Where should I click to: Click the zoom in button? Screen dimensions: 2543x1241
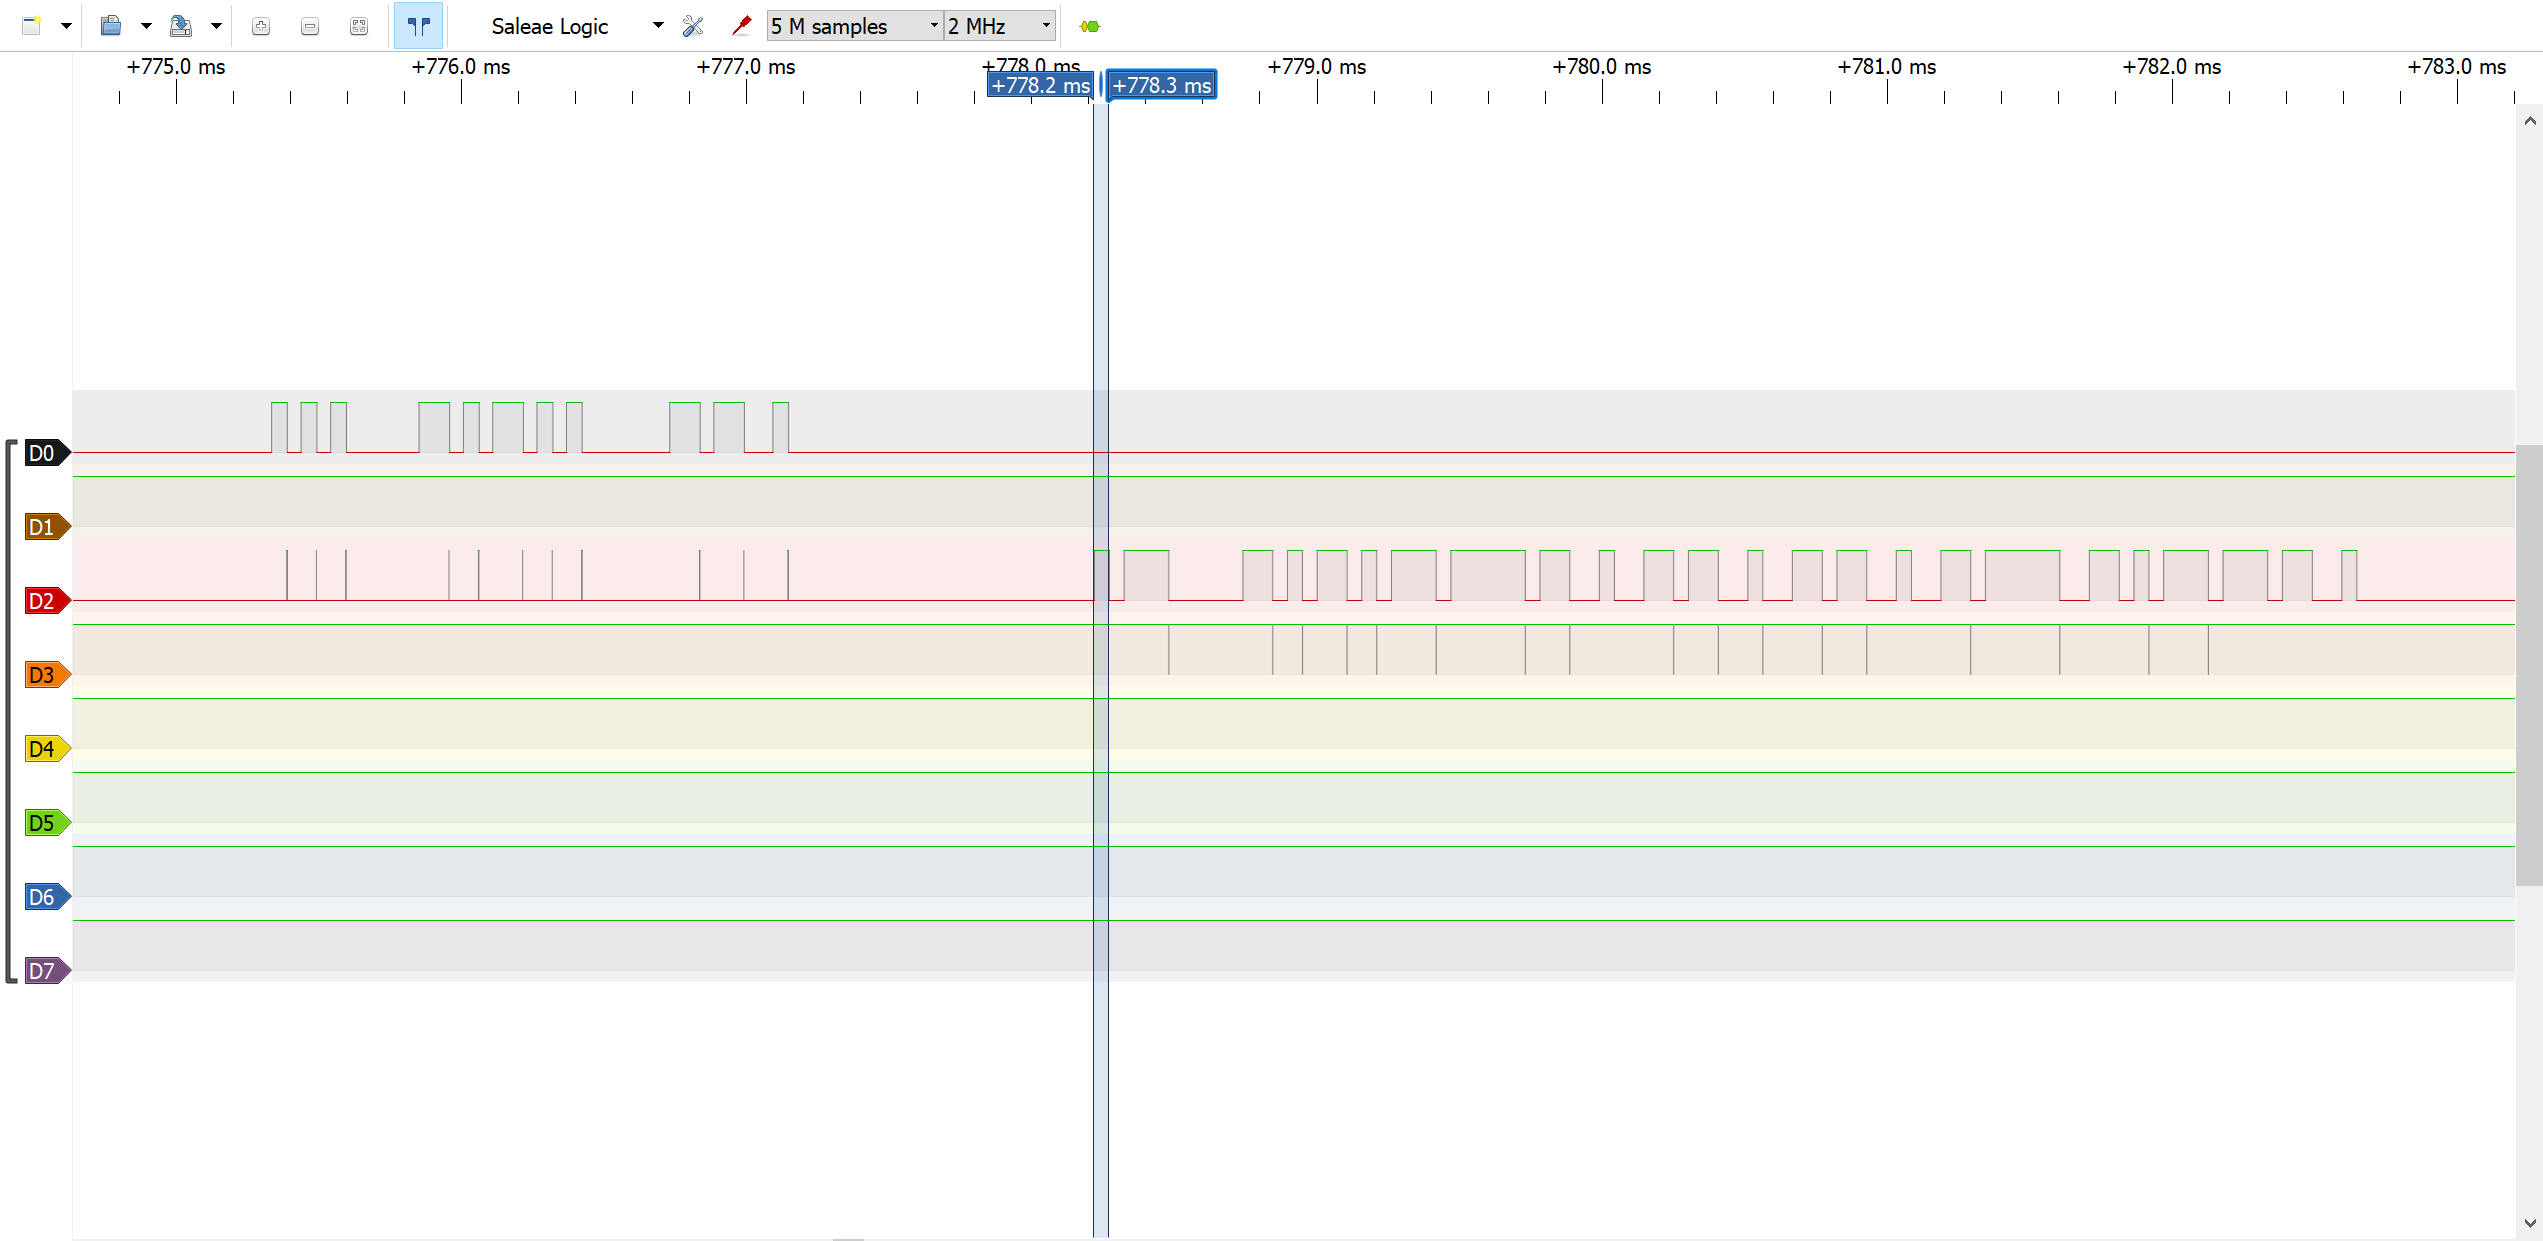coord(261,26)
